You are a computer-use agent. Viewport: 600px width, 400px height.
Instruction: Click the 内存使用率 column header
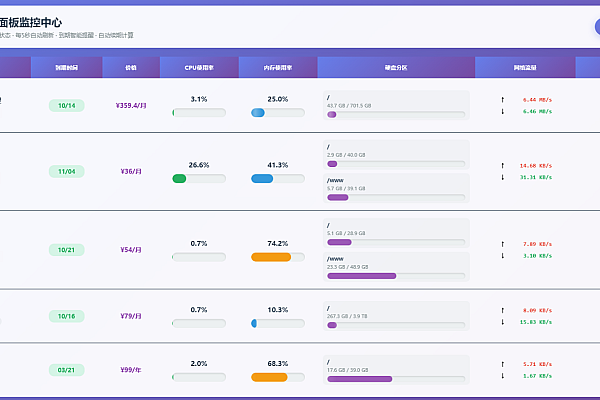click(277, 68)
